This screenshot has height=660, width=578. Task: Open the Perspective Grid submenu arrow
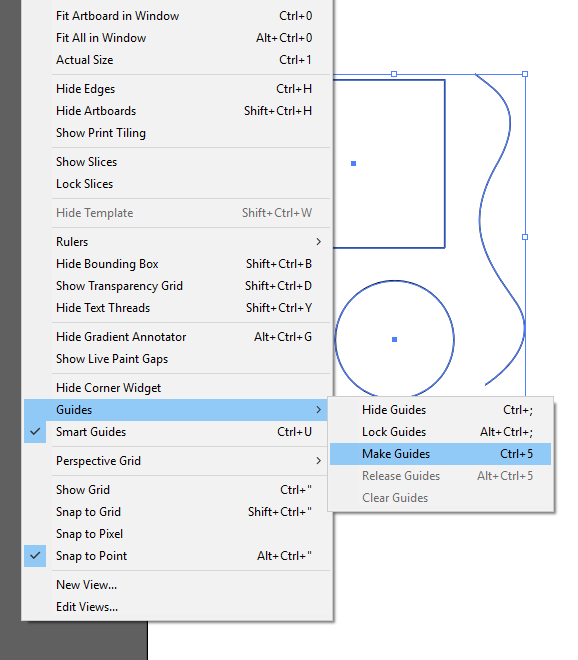click(x=319, y=460)
